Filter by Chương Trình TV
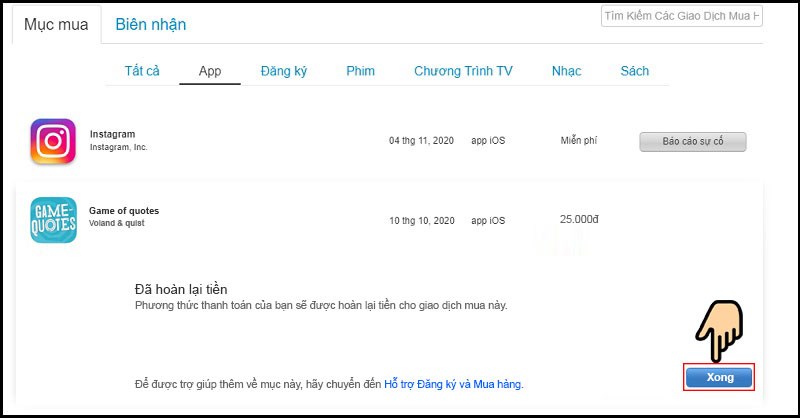The width and height of the screenshot is (800, 418). [463, 71]
